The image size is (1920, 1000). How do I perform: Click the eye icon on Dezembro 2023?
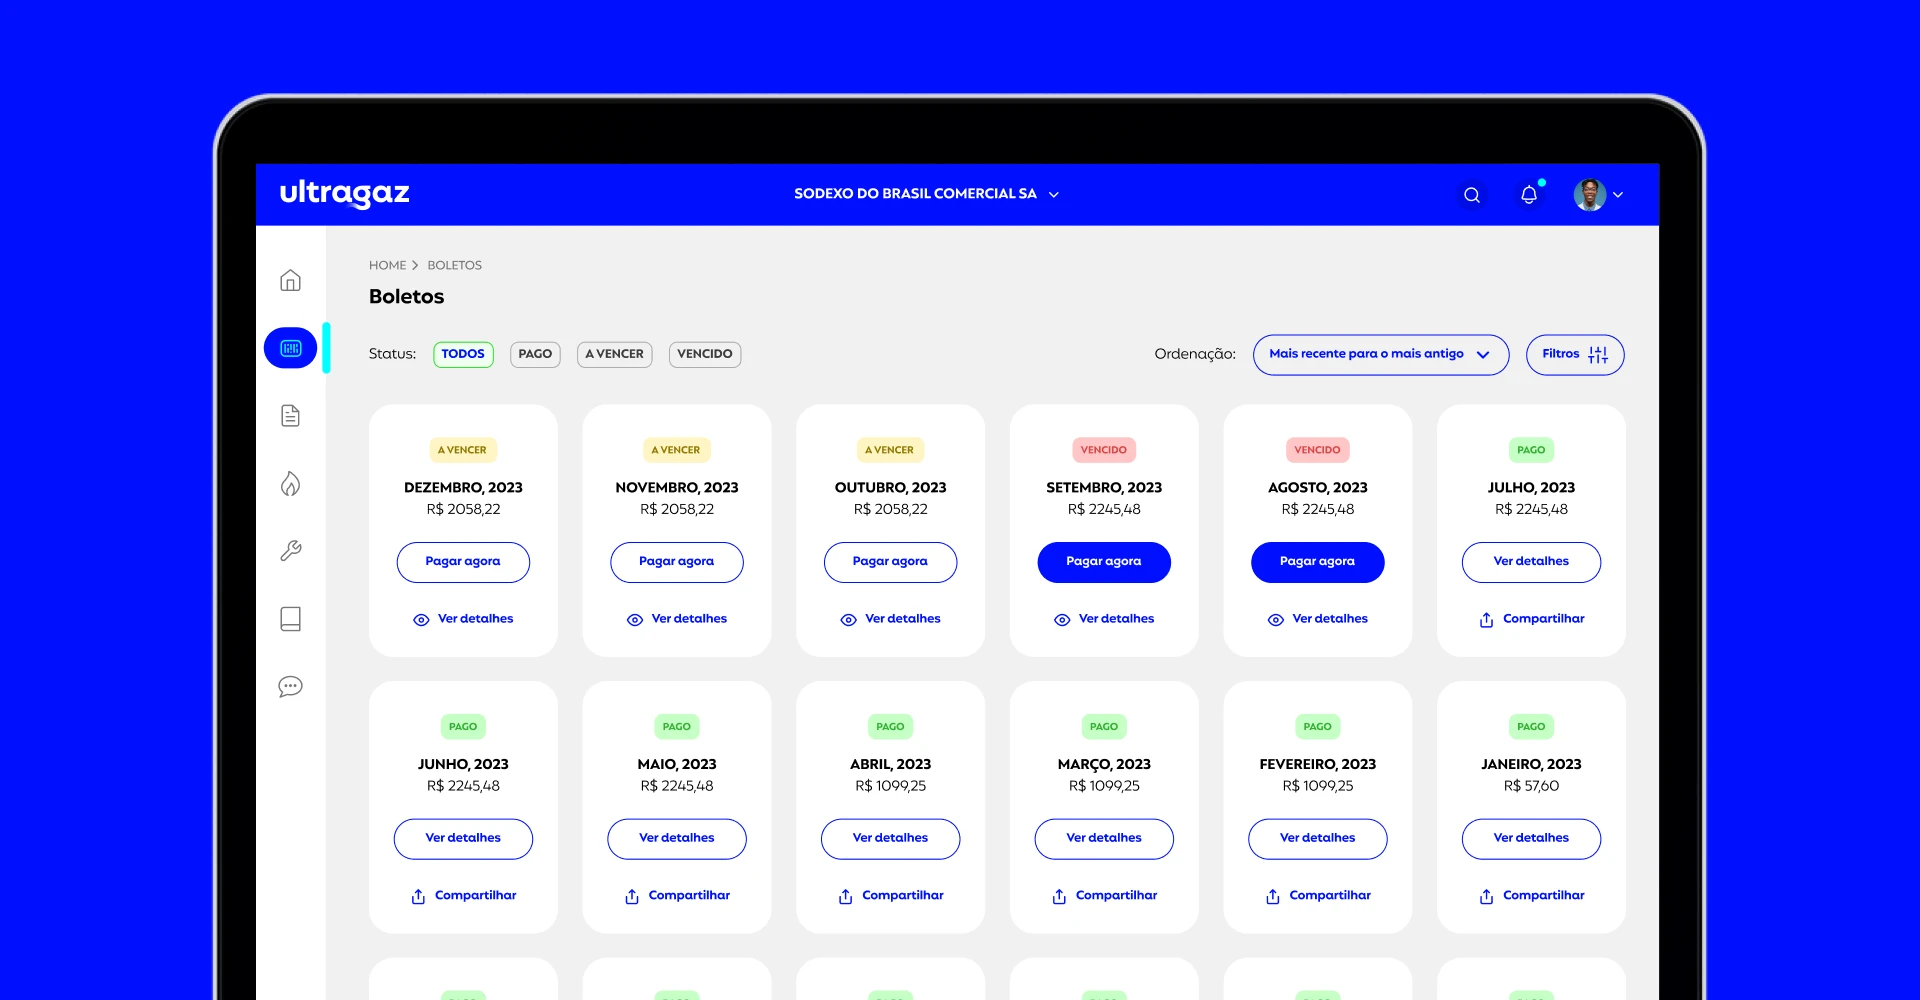421,620
